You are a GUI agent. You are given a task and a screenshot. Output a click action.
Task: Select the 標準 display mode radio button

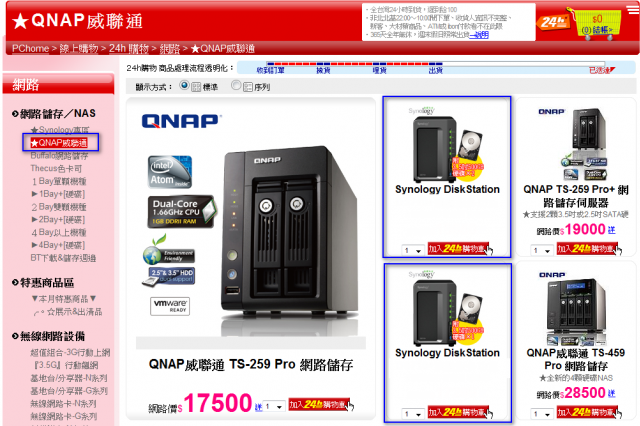(184, 85)
